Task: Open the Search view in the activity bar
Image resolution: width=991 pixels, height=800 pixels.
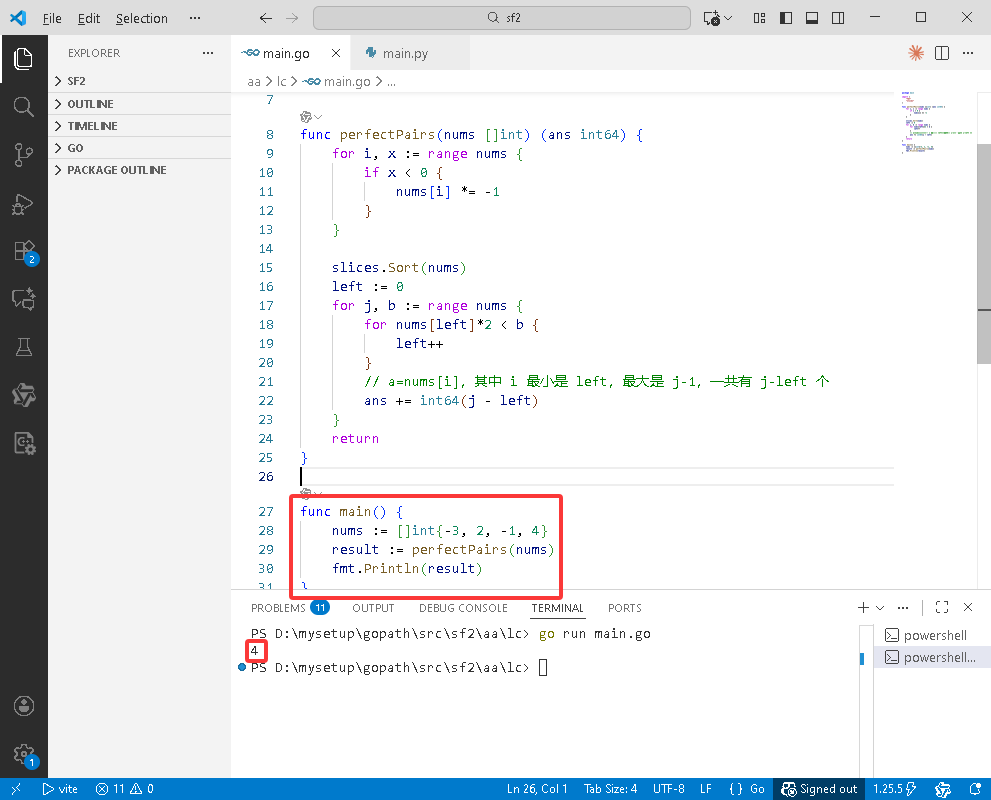Action: tap(23, 107)
